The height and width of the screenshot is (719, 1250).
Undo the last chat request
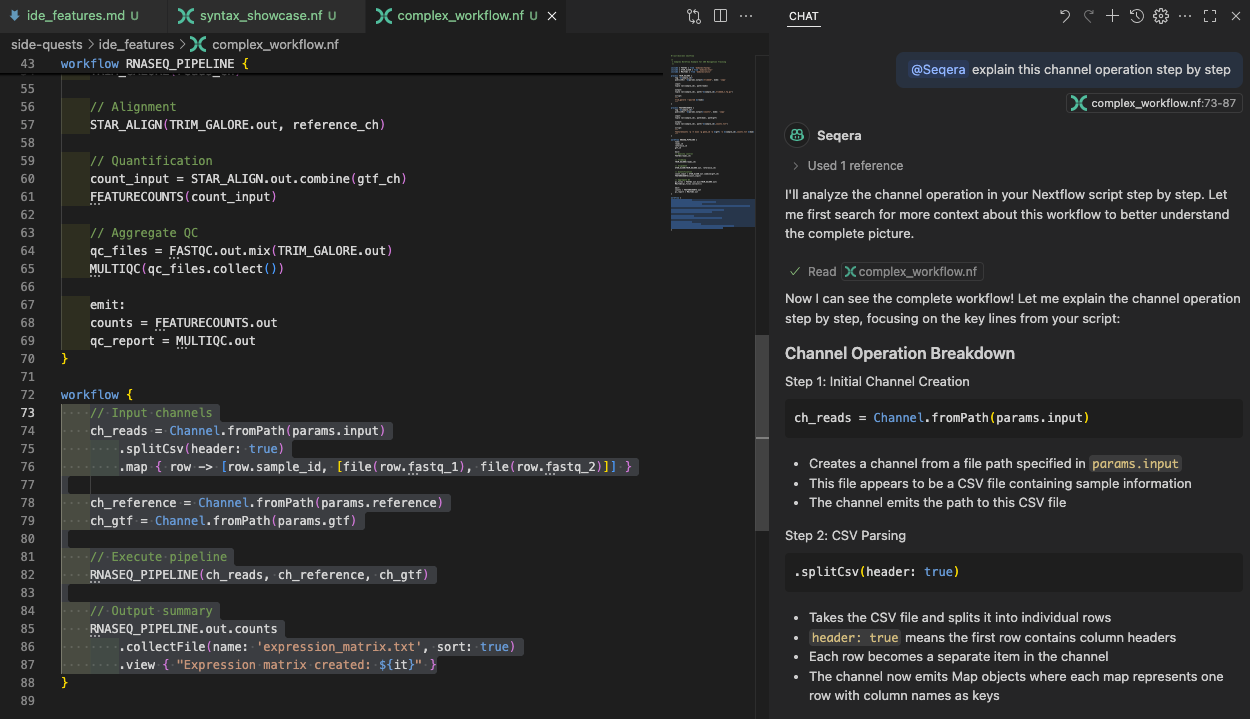click(1065, 16)
